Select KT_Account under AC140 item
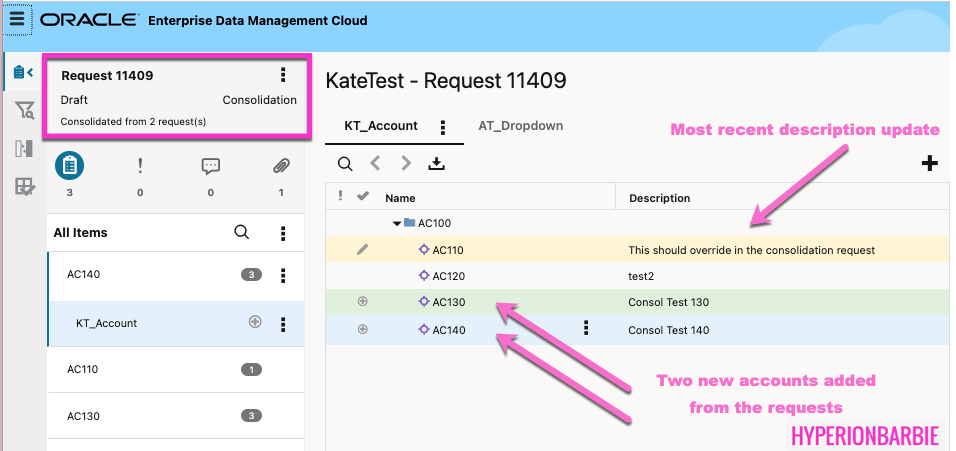The height and width of the screenshot is (451, 956). pyautogui.click(x=106, y=323)
